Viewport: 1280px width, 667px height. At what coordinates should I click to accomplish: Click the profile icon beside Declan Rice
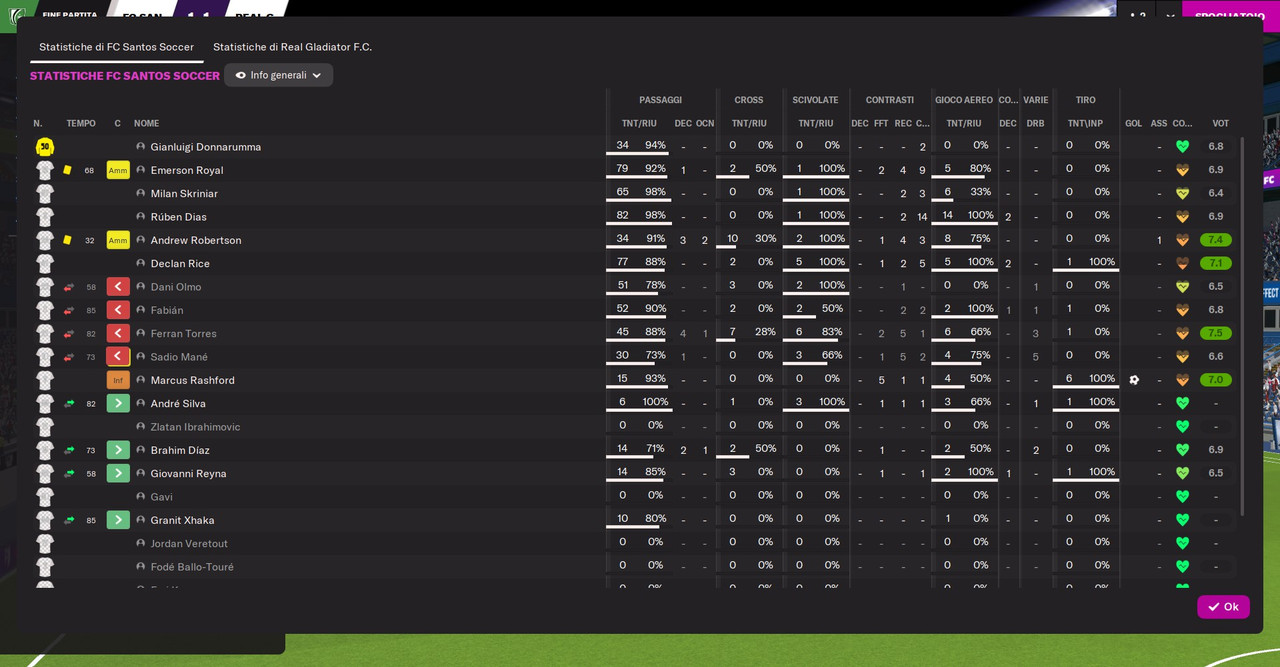[141, 264]
